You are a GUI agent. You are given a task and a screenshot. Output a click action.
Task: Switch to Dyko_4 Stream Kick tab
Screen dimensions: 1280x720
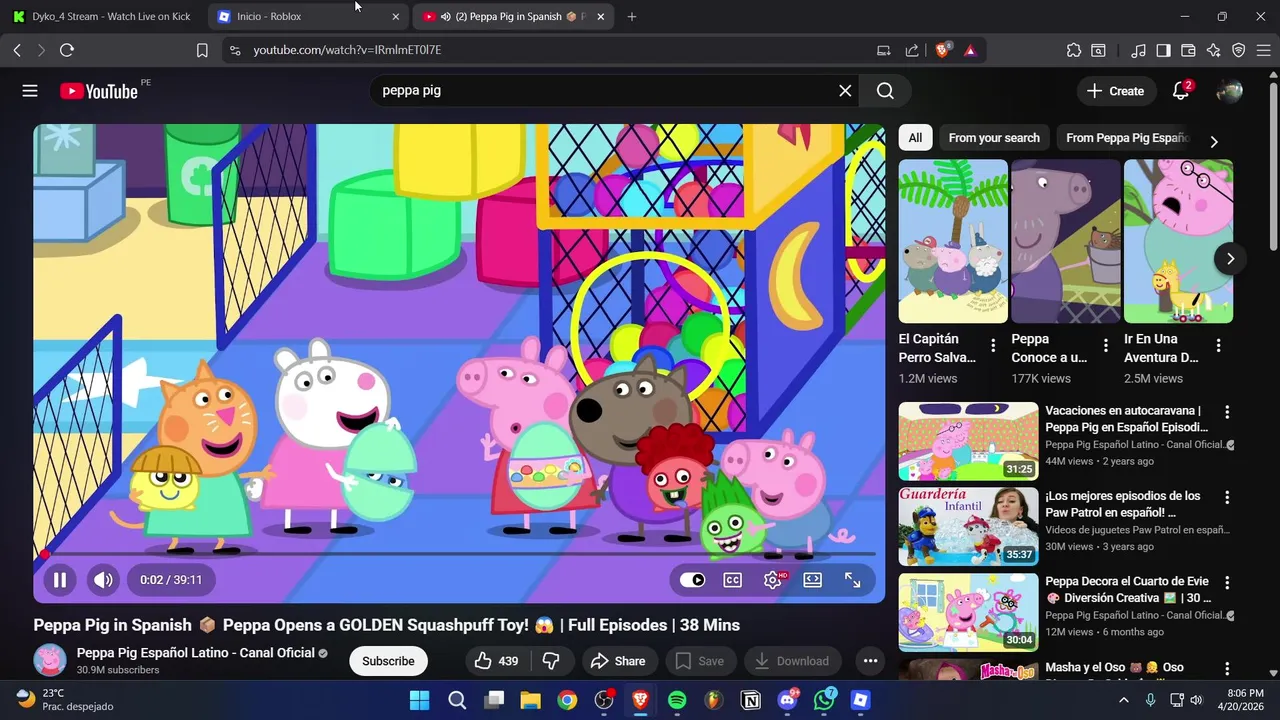coord(103,16)
